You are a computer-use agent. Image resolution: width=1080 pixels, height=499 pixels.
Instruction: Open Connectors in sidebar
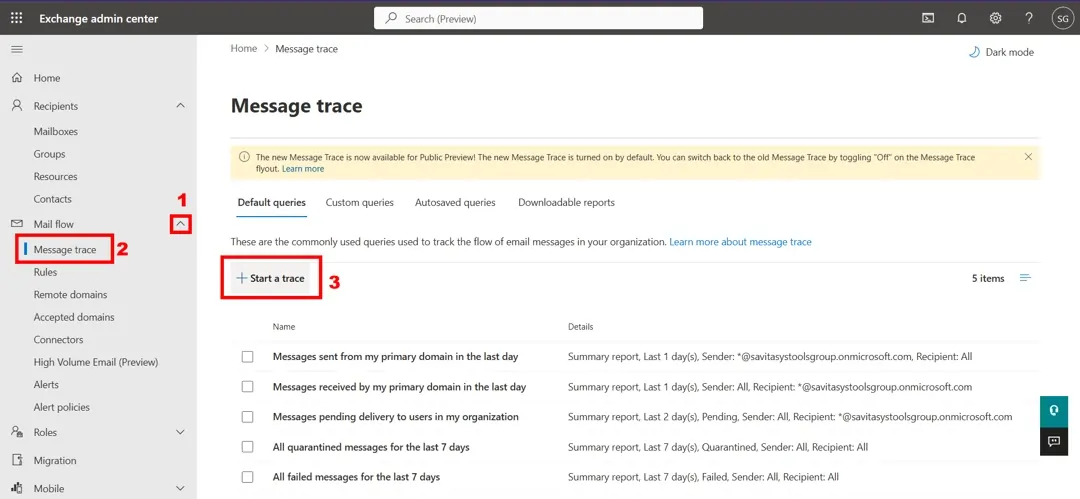(x=59, y=340)
